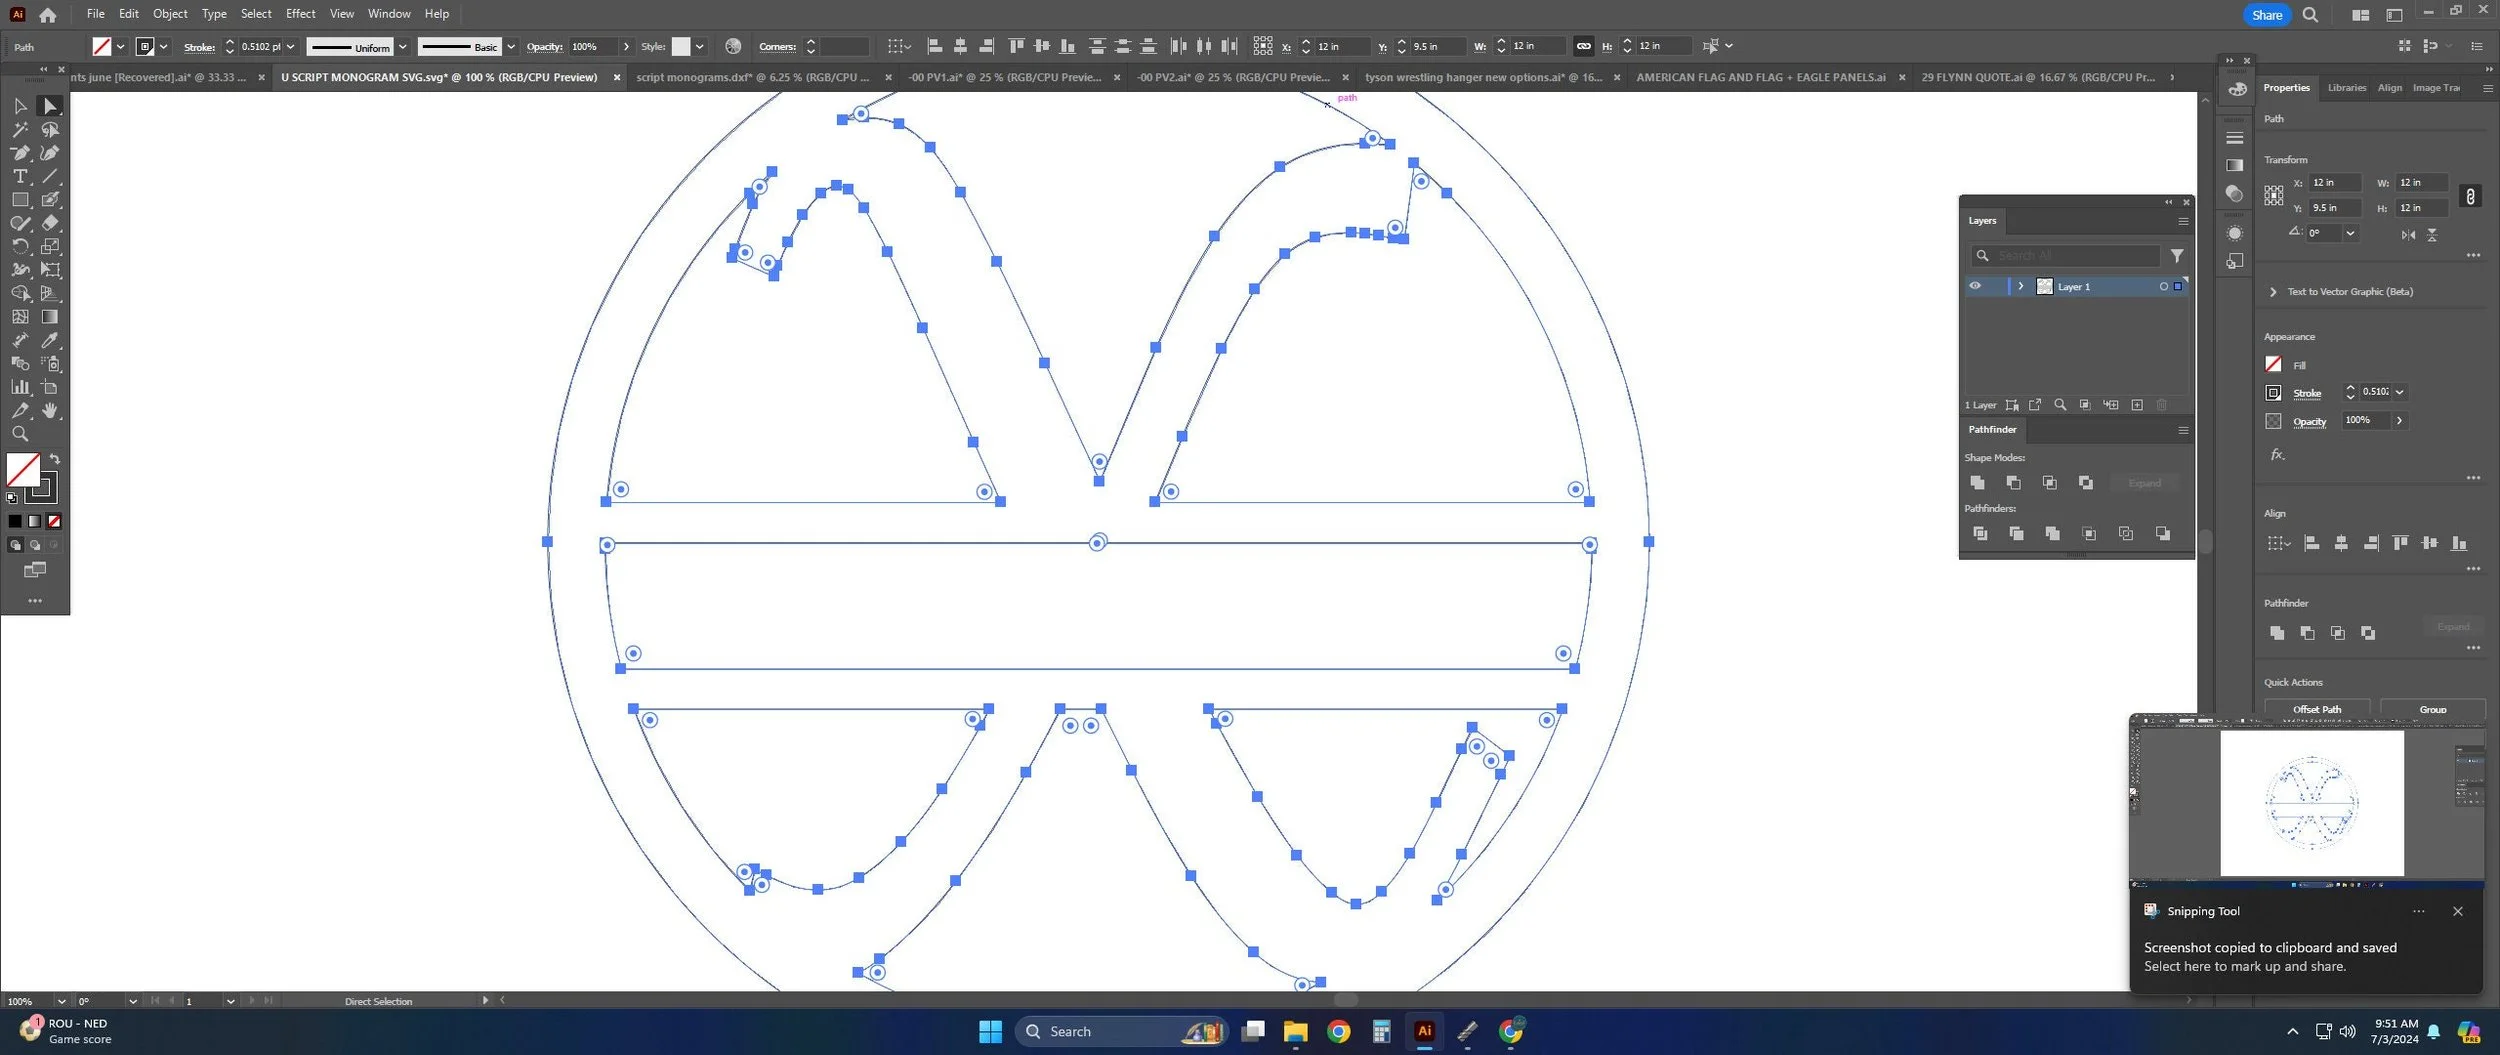Switch to Libraries panel tab
Screen dimensions: 2500x1055
coord(2346,88)
